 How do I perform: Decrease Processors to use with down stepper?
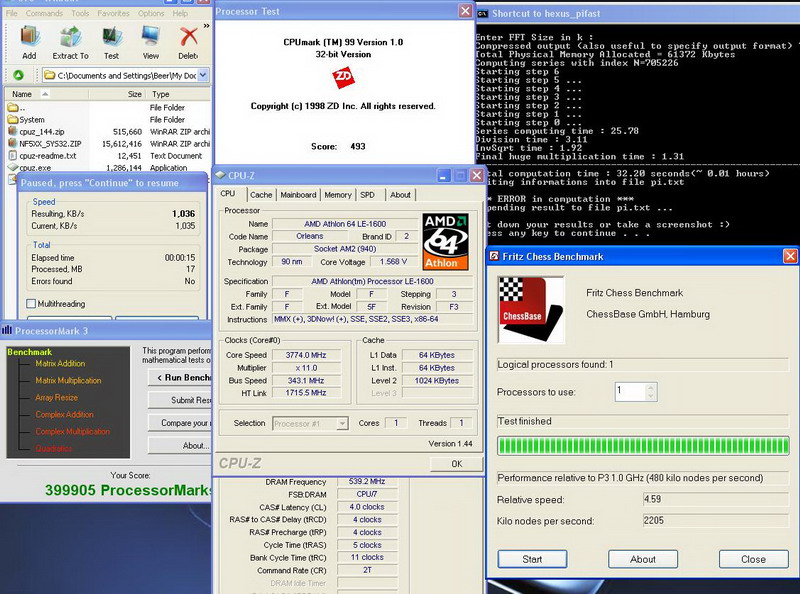(651, 396)
